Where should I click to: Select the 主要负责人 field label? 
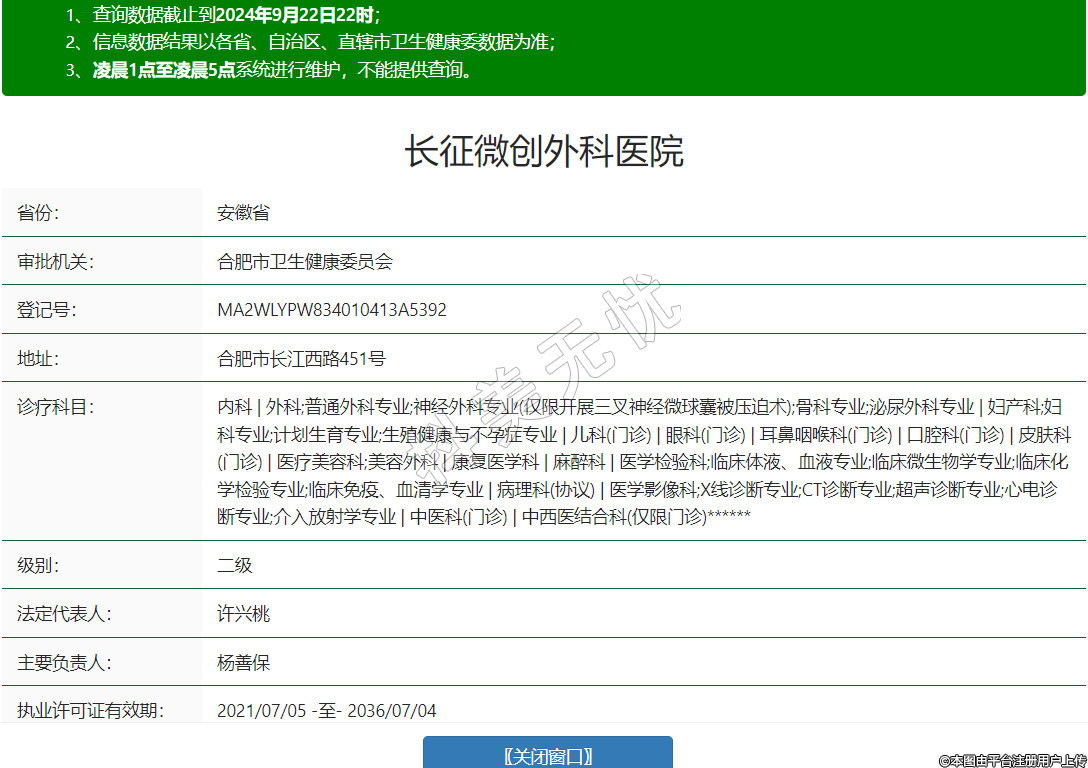point(64,662)
